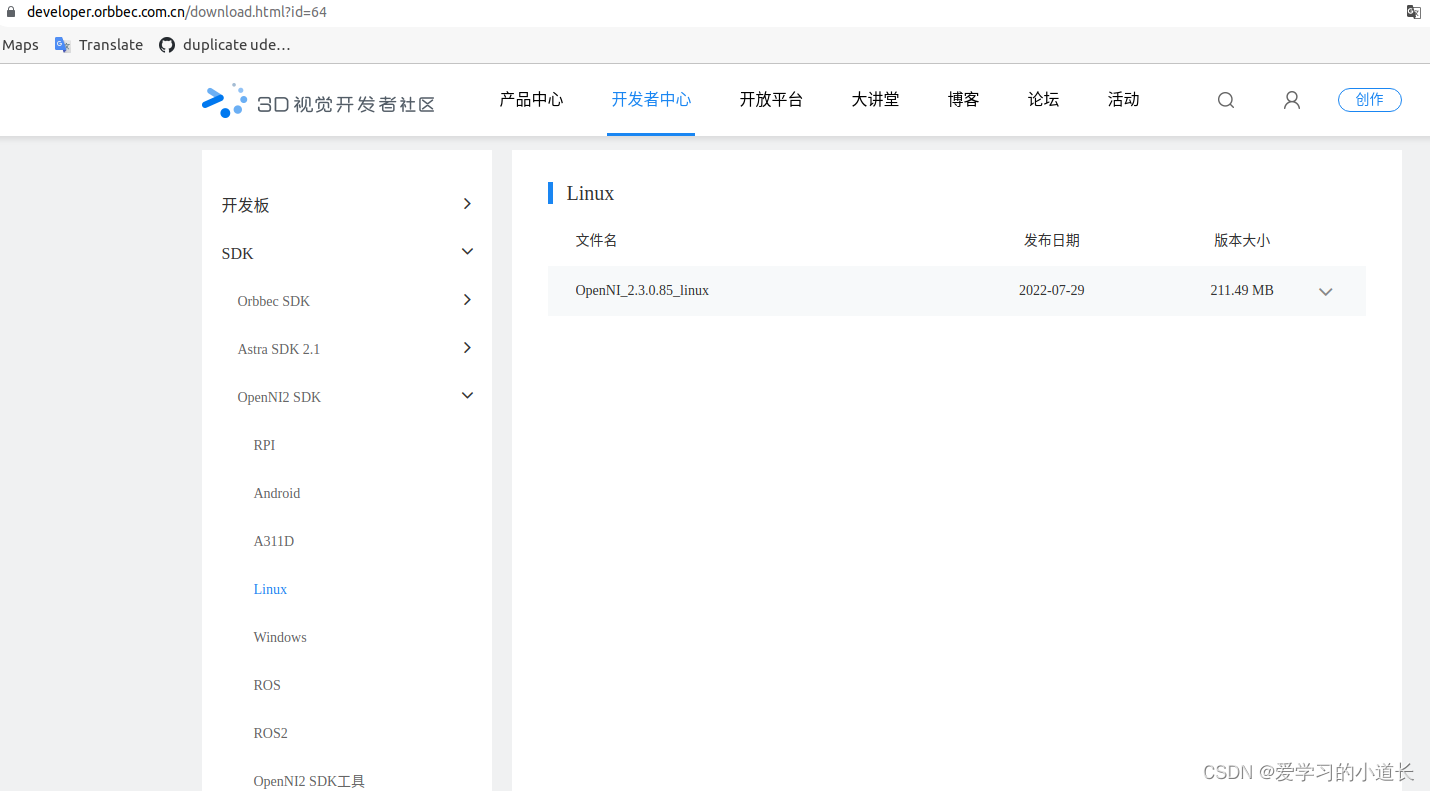Screen dimensions: 1430x791
Task: Expand the Orbbec SDK chevron
Action: pos(467,300)
